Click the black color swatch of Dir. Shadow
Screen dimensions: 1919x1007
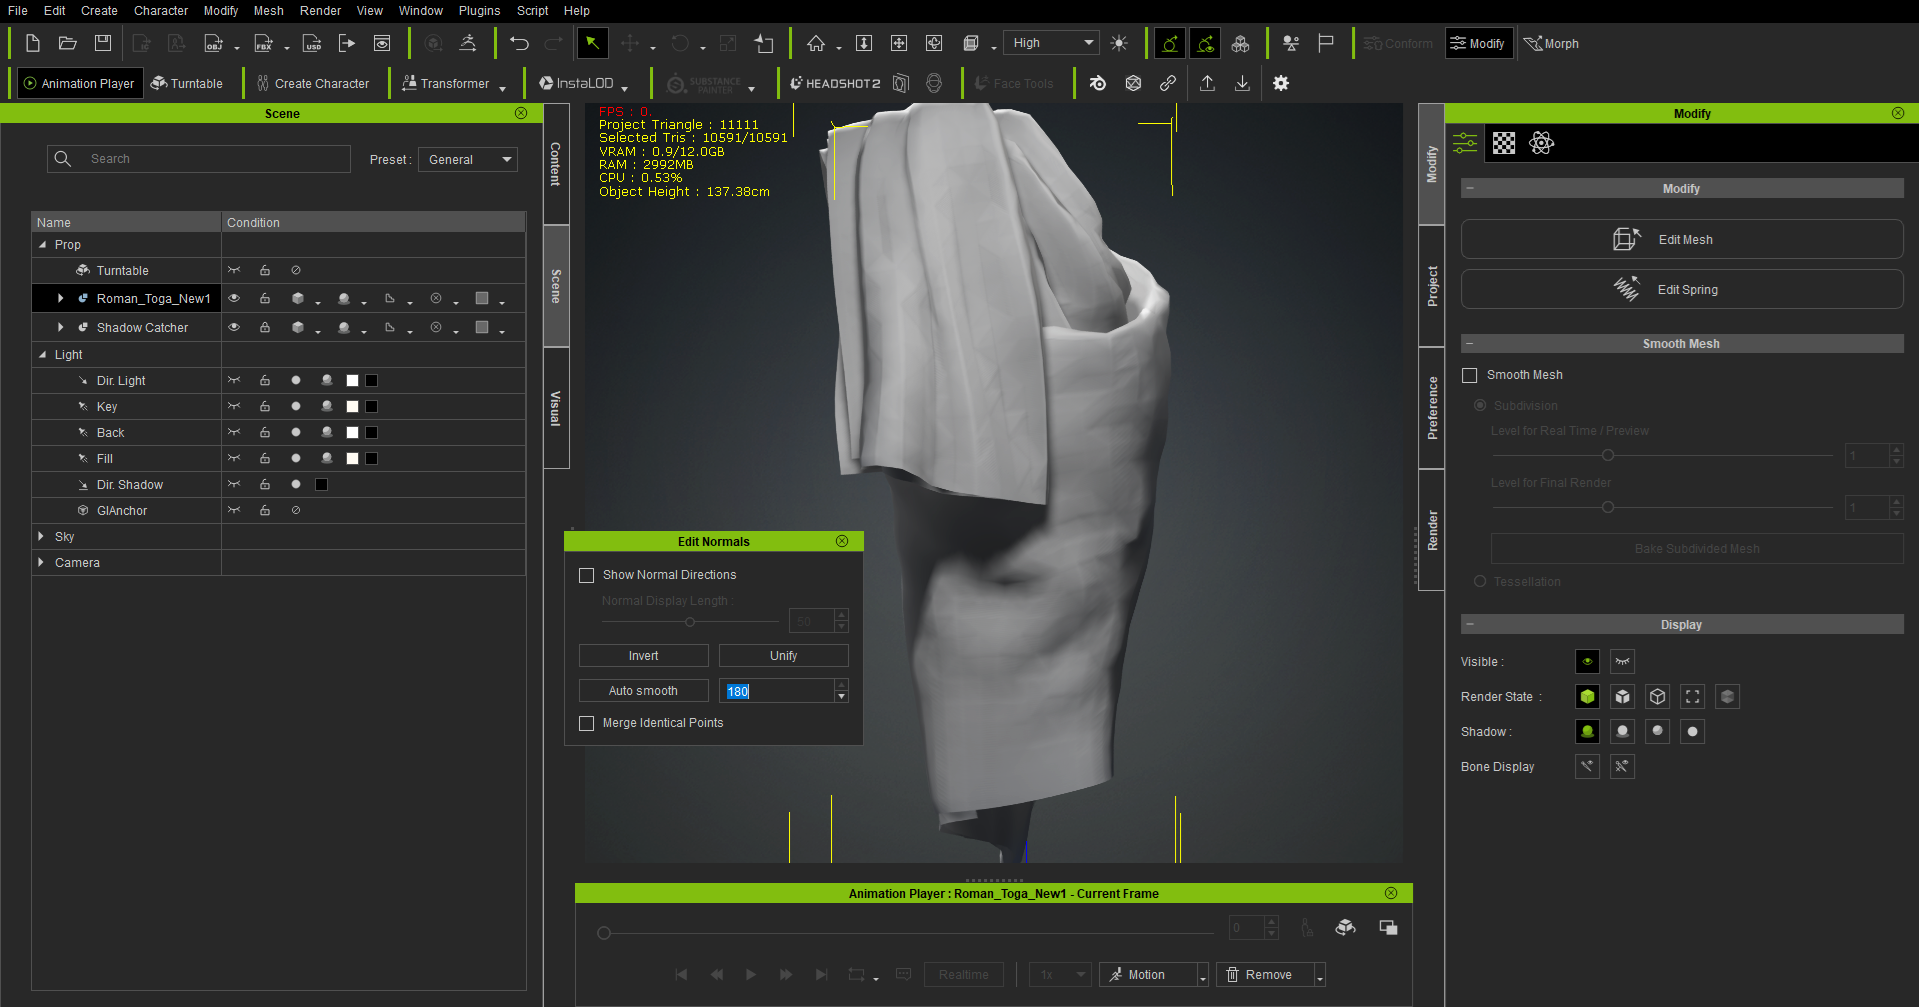(x=321, y=484)
